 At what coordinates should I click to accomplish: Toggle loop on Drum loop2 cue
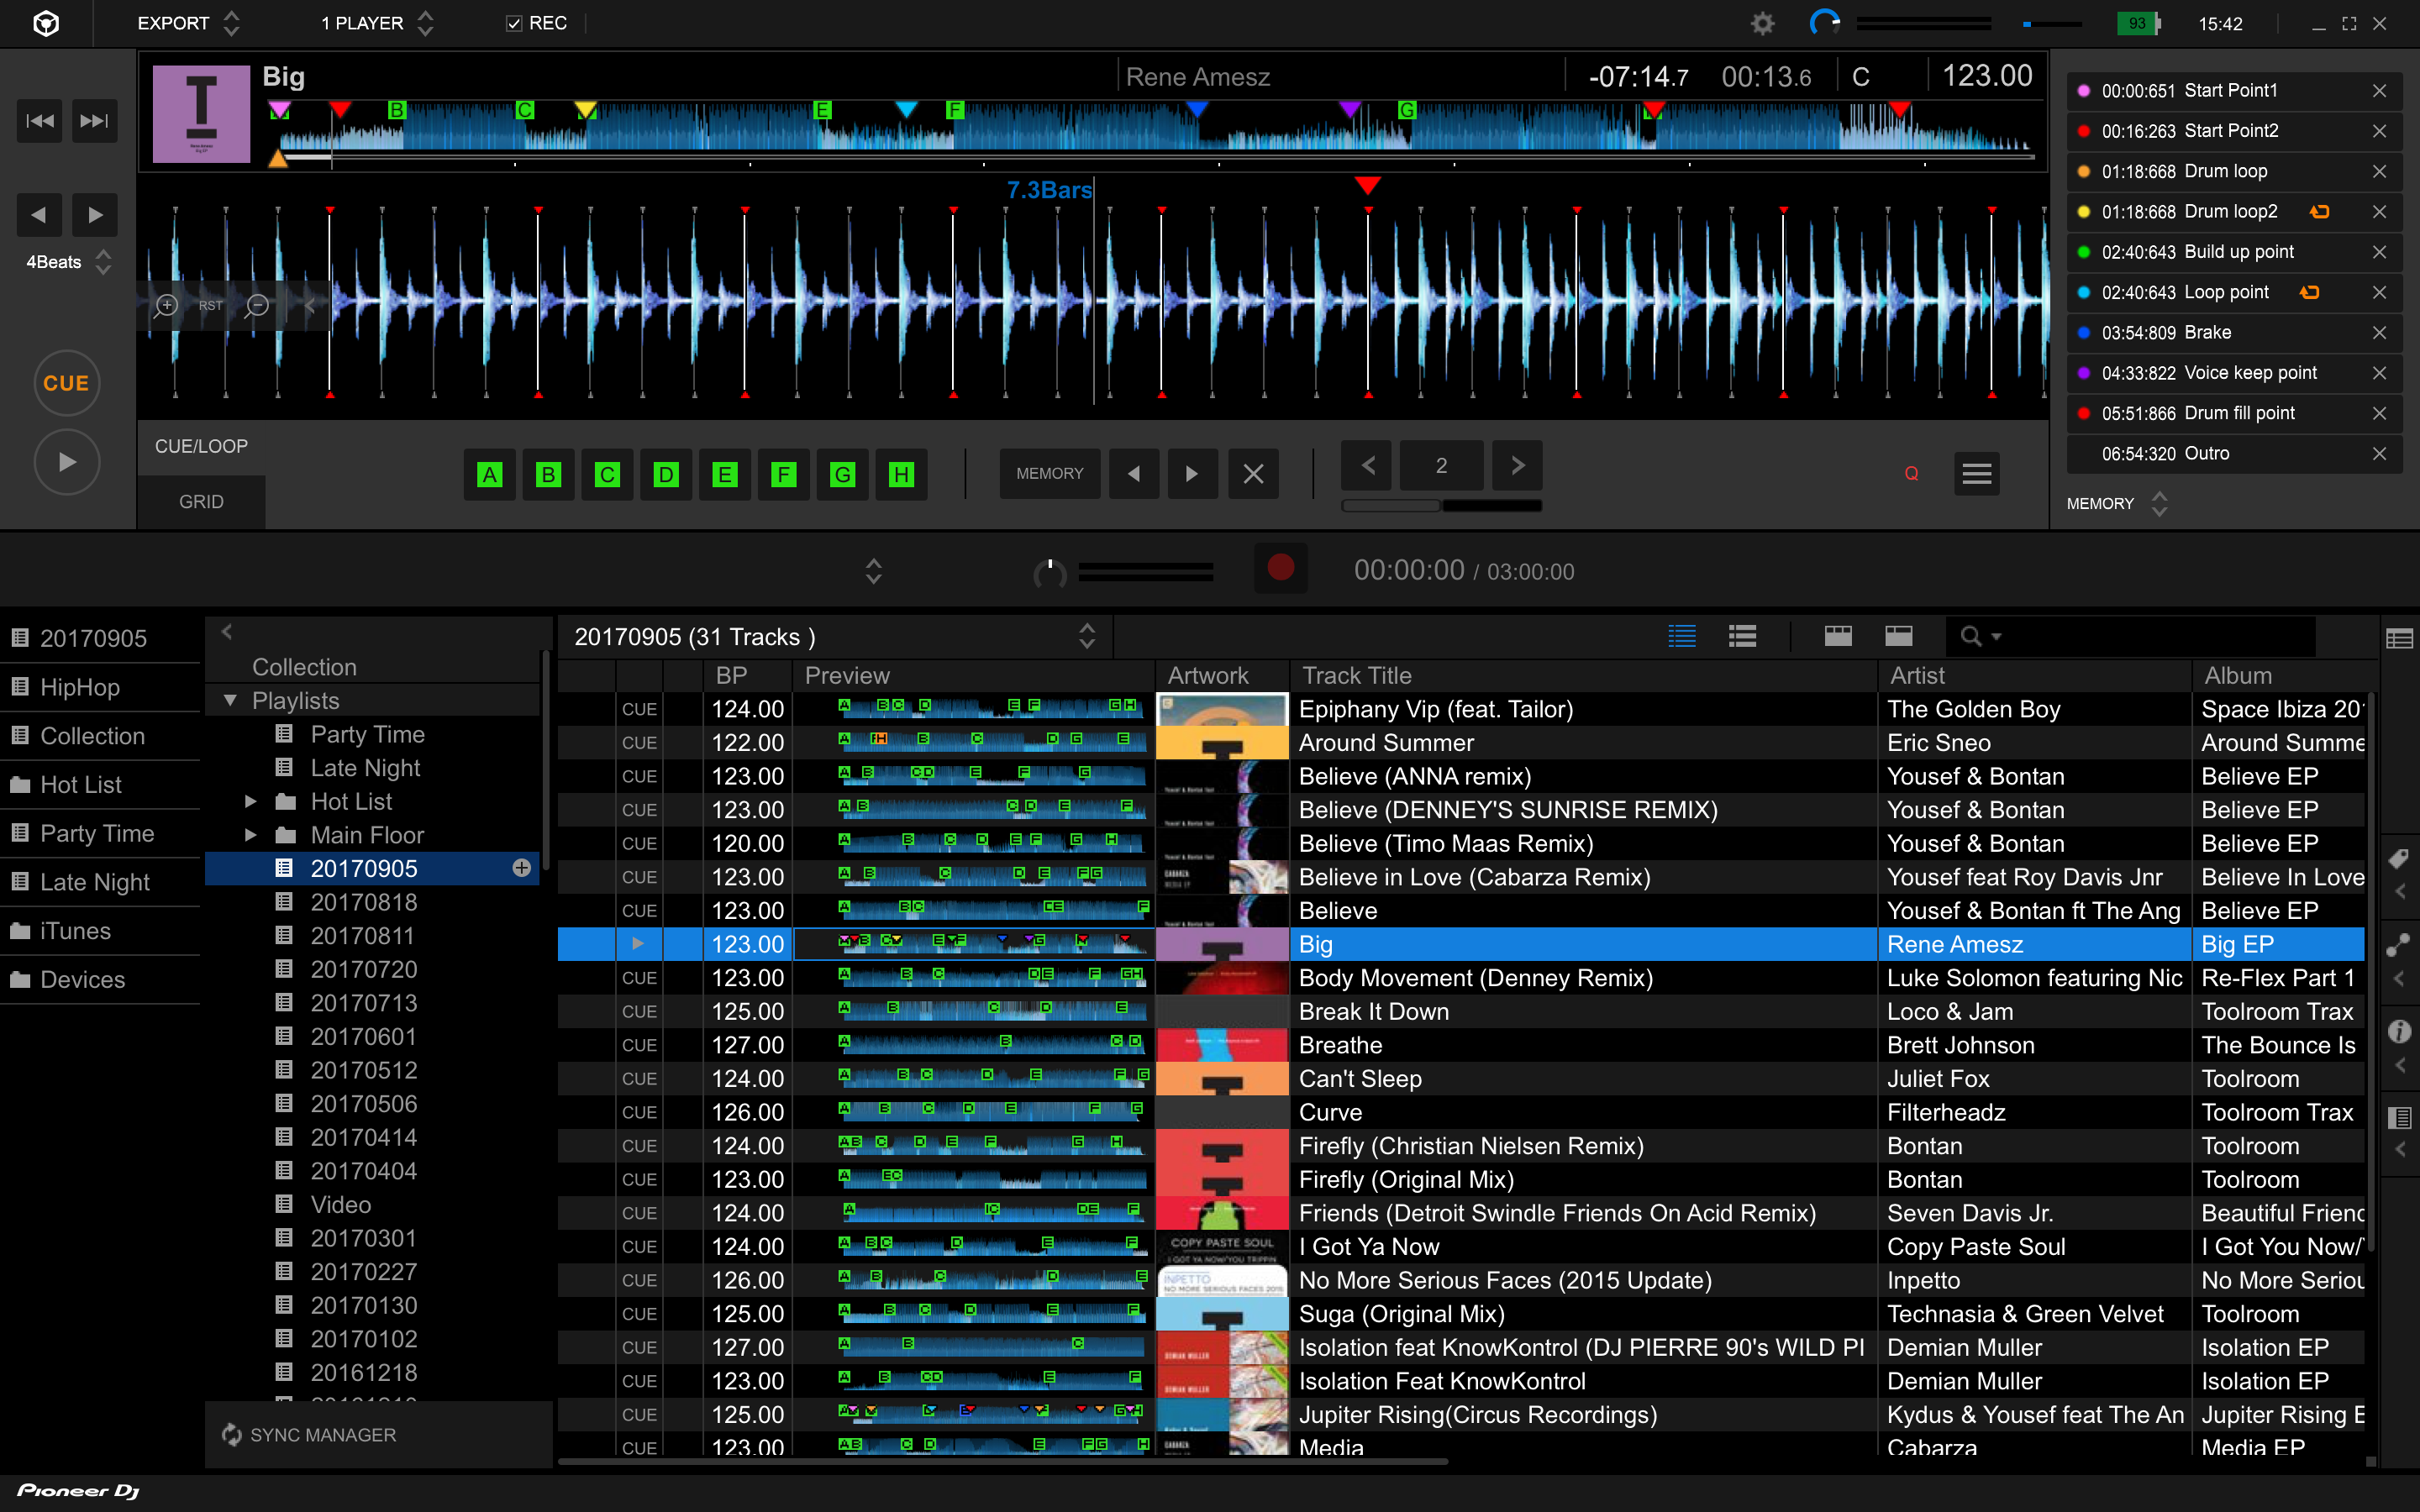[x=2319, y=211]
